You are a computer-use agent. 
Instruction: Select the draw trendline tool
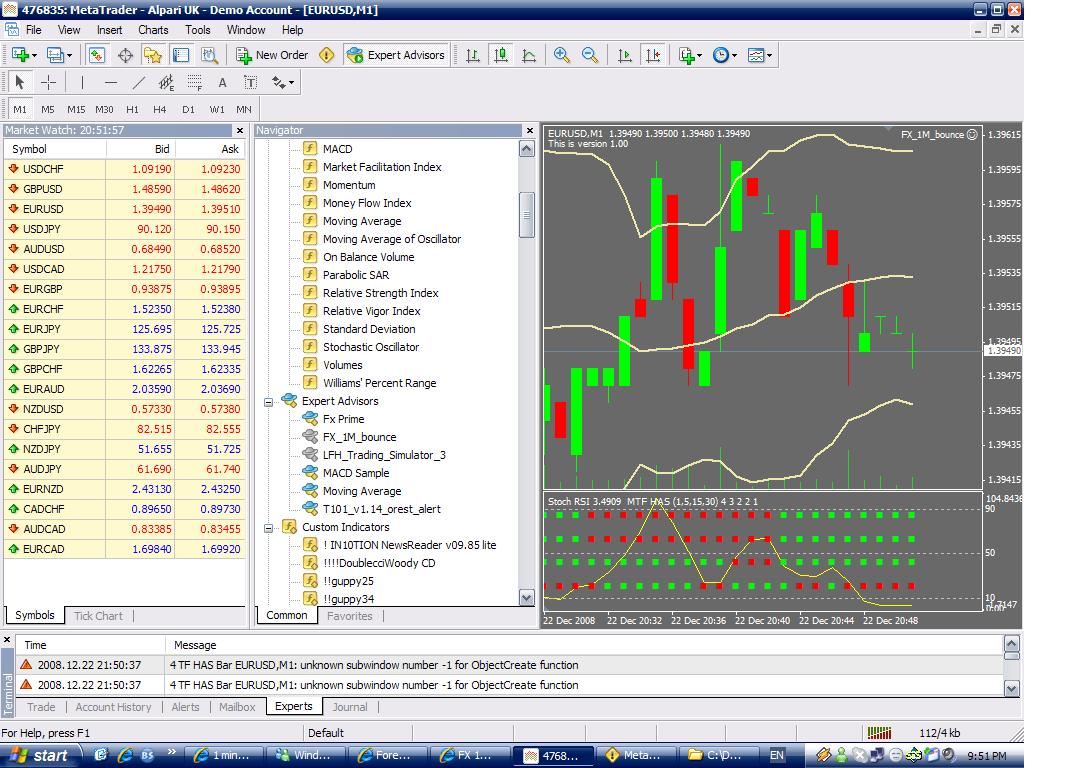[139, 83]
